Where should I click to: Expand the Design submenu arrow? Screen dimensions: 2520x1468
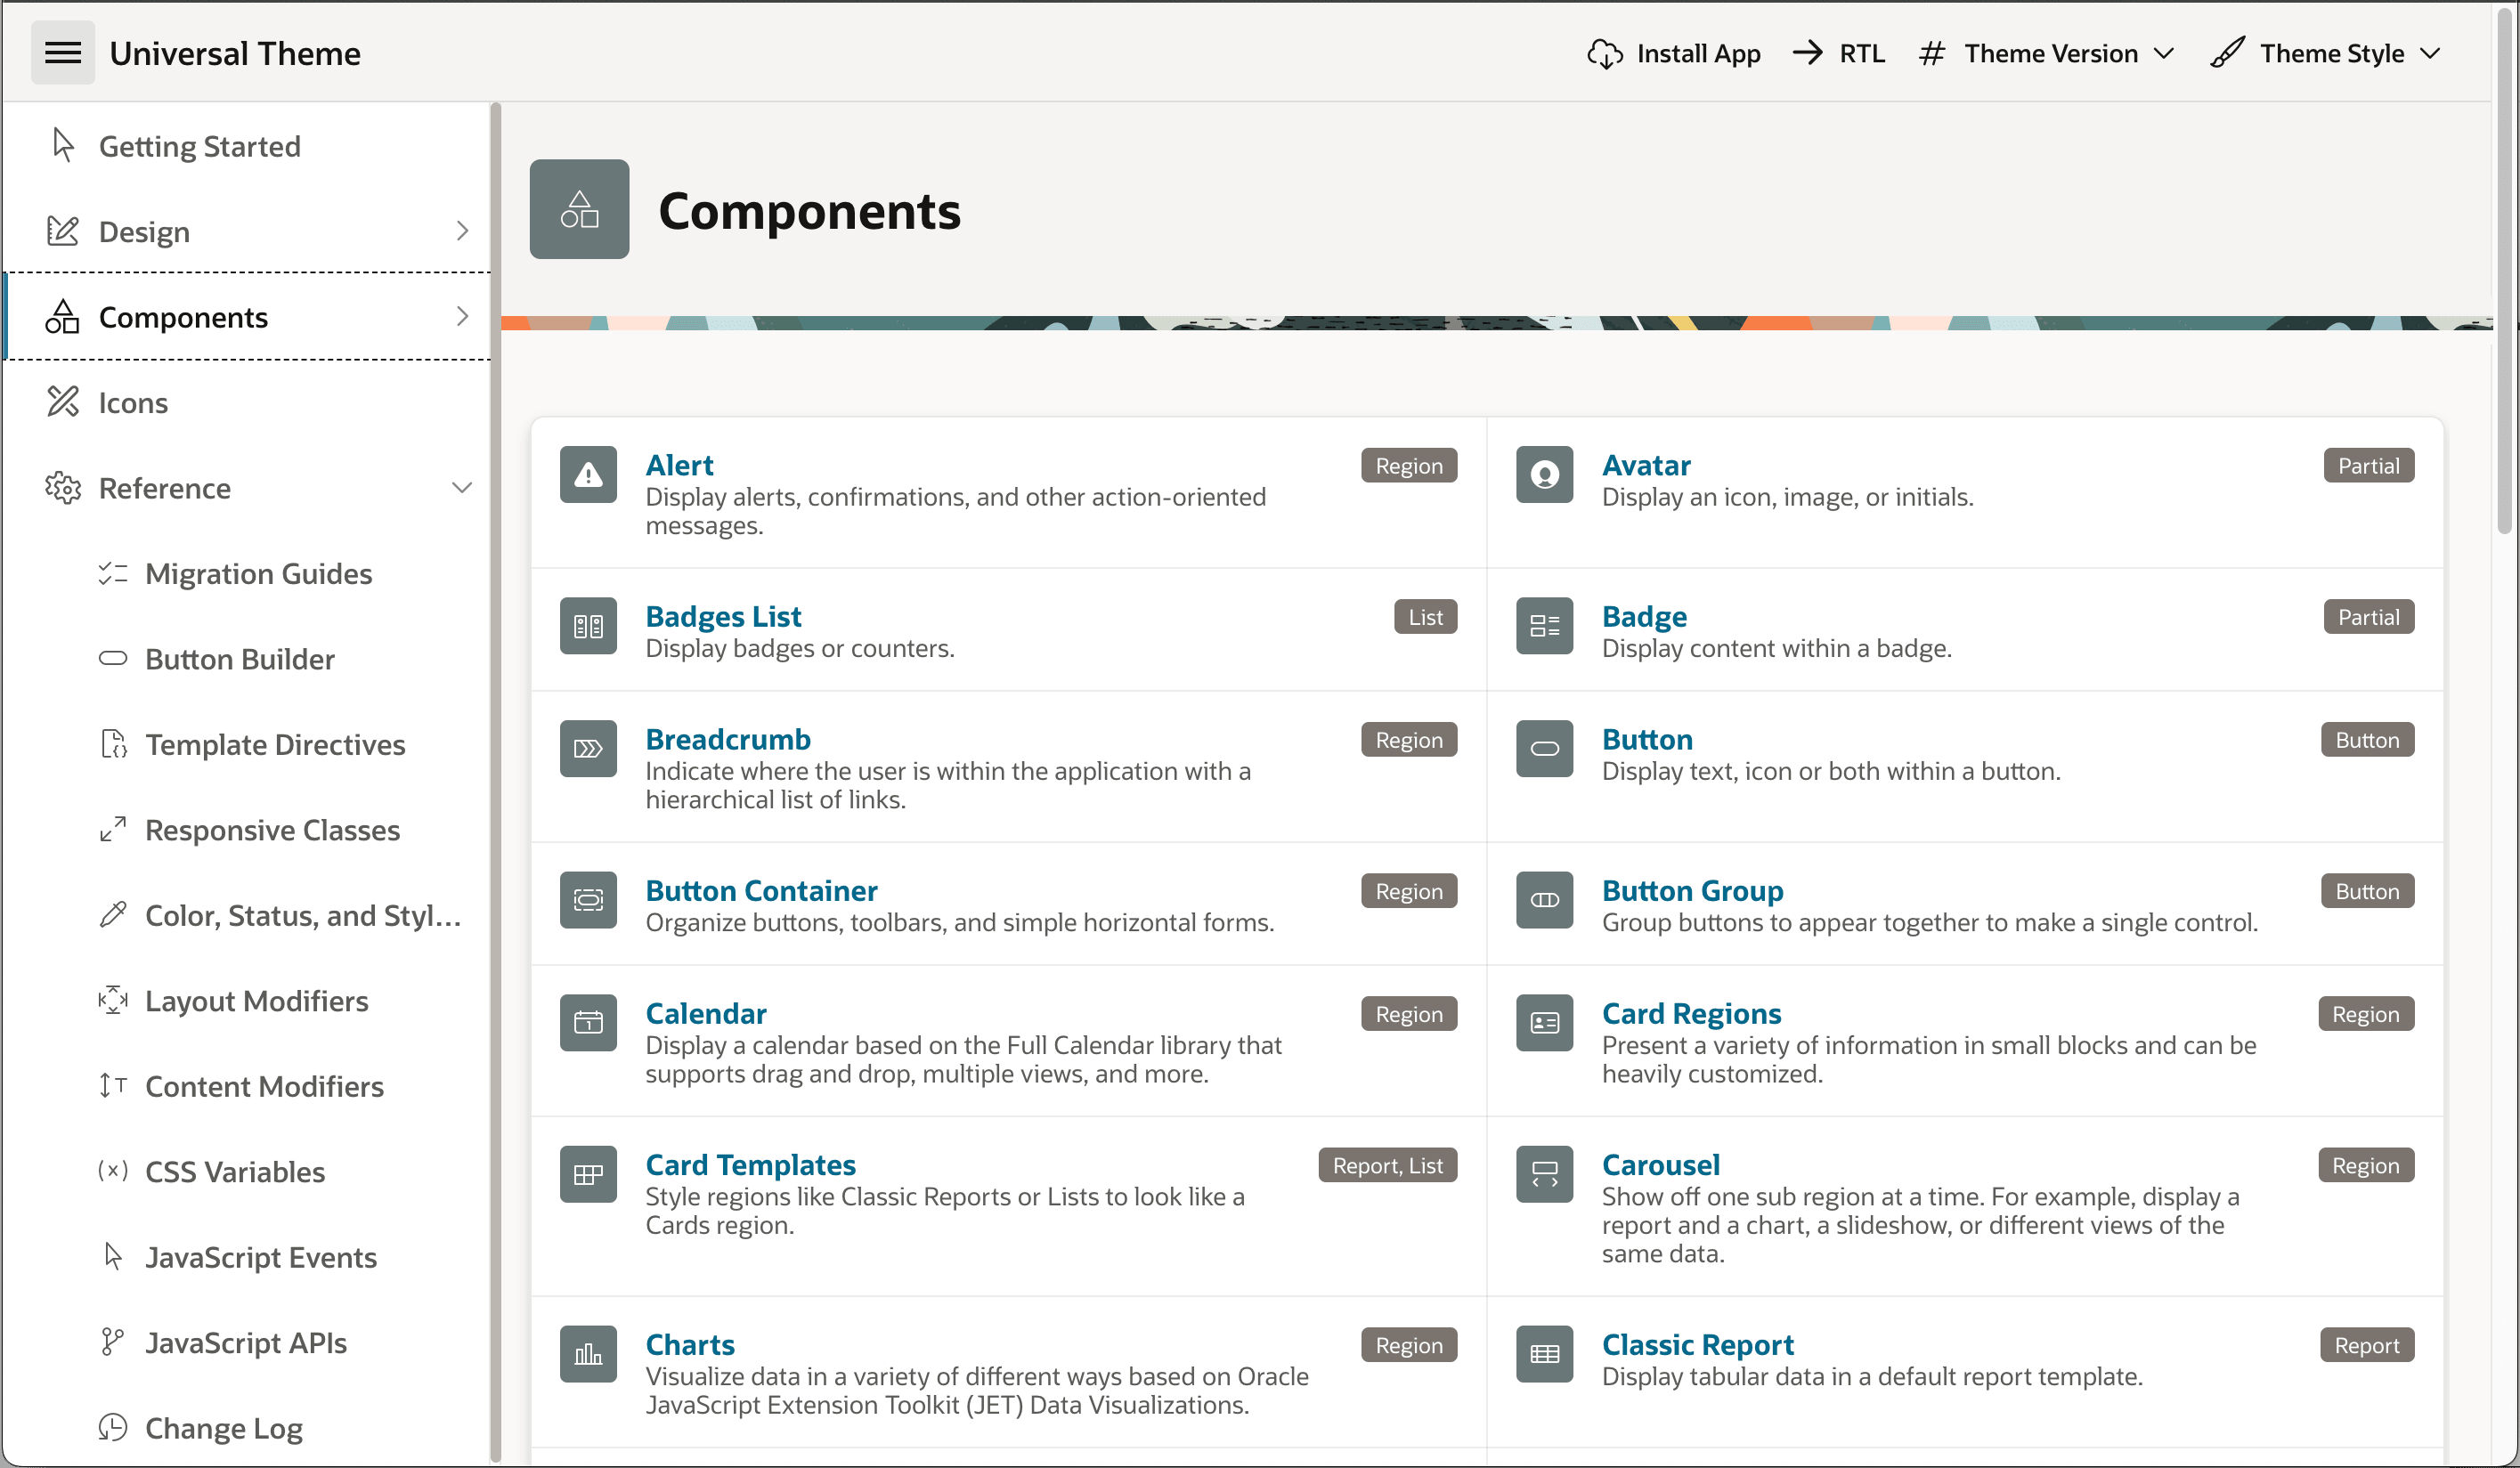click(461, 231)
